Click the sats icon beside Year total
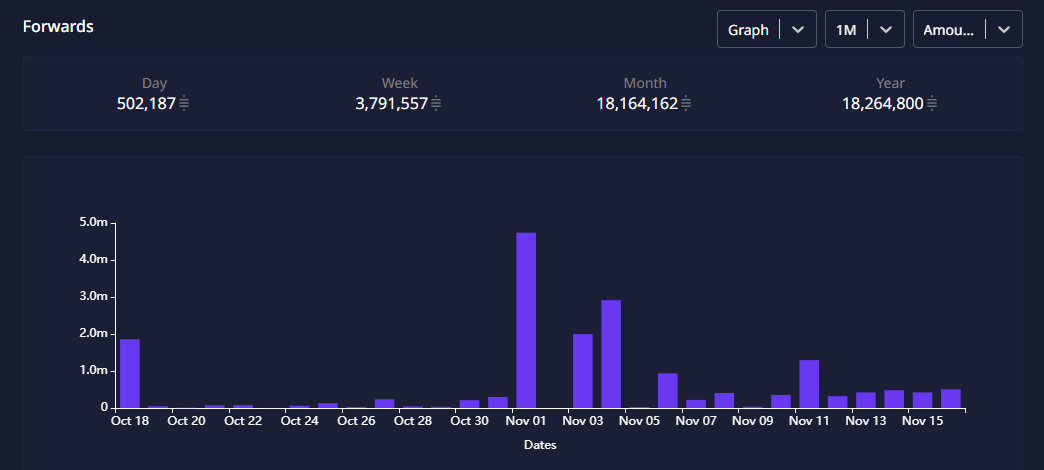This screenshot has width=1044, height=470. point(932,103)
